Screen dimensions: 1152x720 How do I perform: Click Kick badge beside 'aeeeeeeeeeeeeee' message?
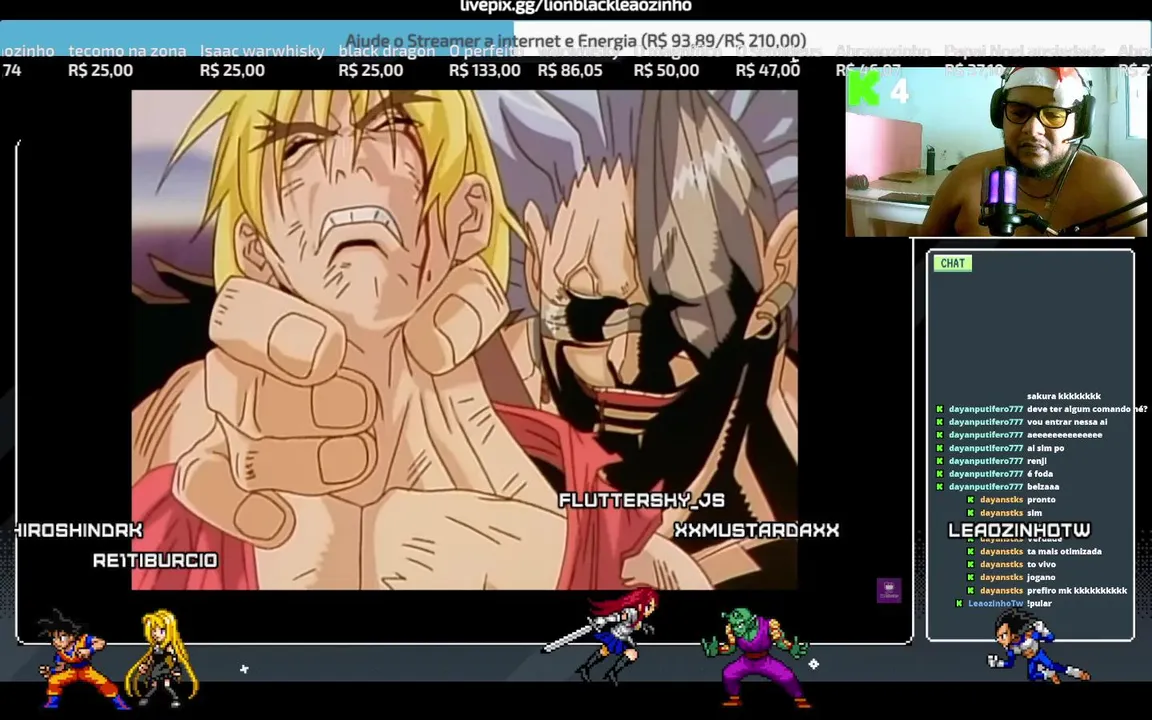939,435
